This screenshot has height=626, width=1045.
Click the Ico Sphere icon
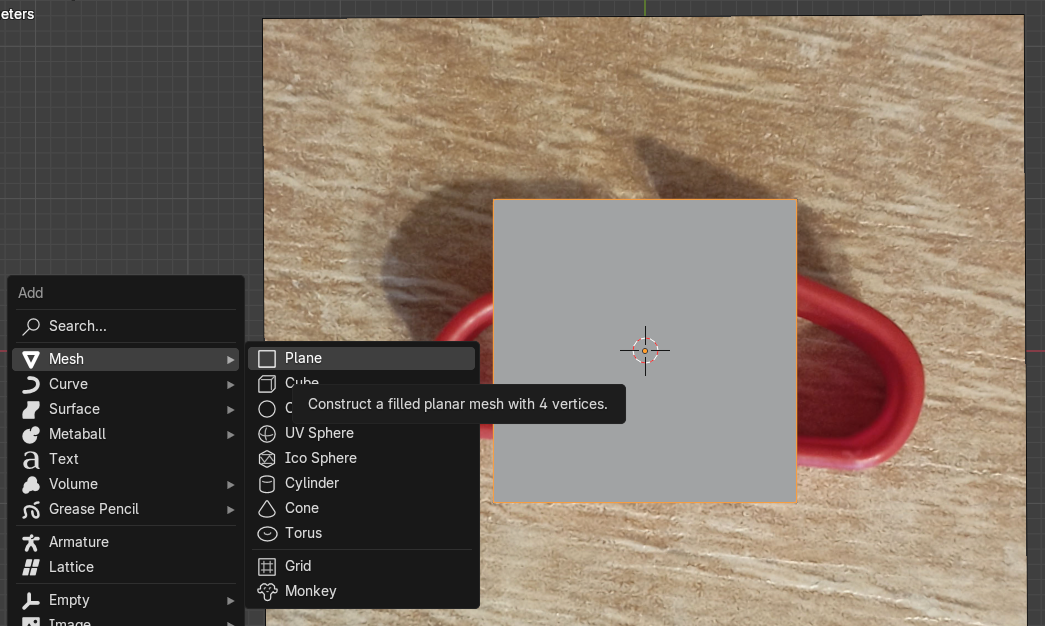267,458
